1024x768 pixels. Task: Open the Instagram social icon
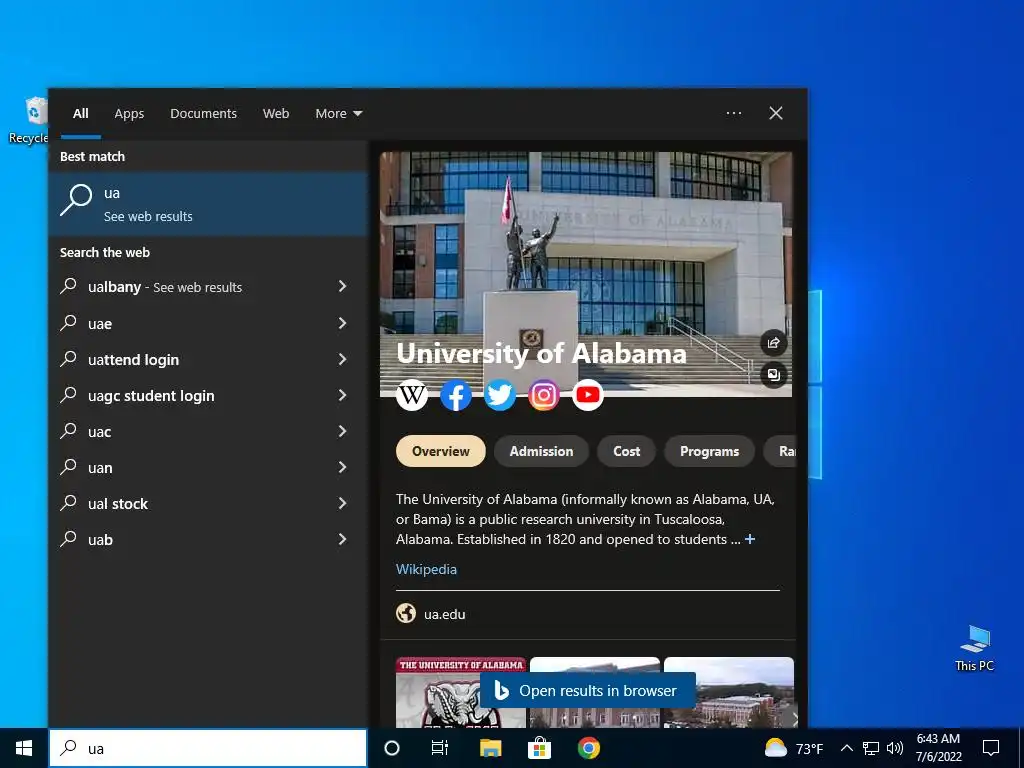544,395
